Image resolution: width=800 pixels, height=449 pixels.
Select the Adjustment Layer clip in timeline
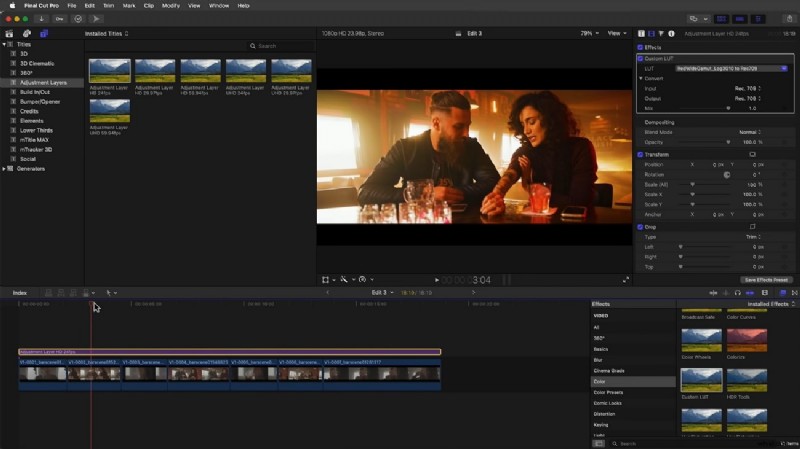pyautogui.click(x=230, y=352)
